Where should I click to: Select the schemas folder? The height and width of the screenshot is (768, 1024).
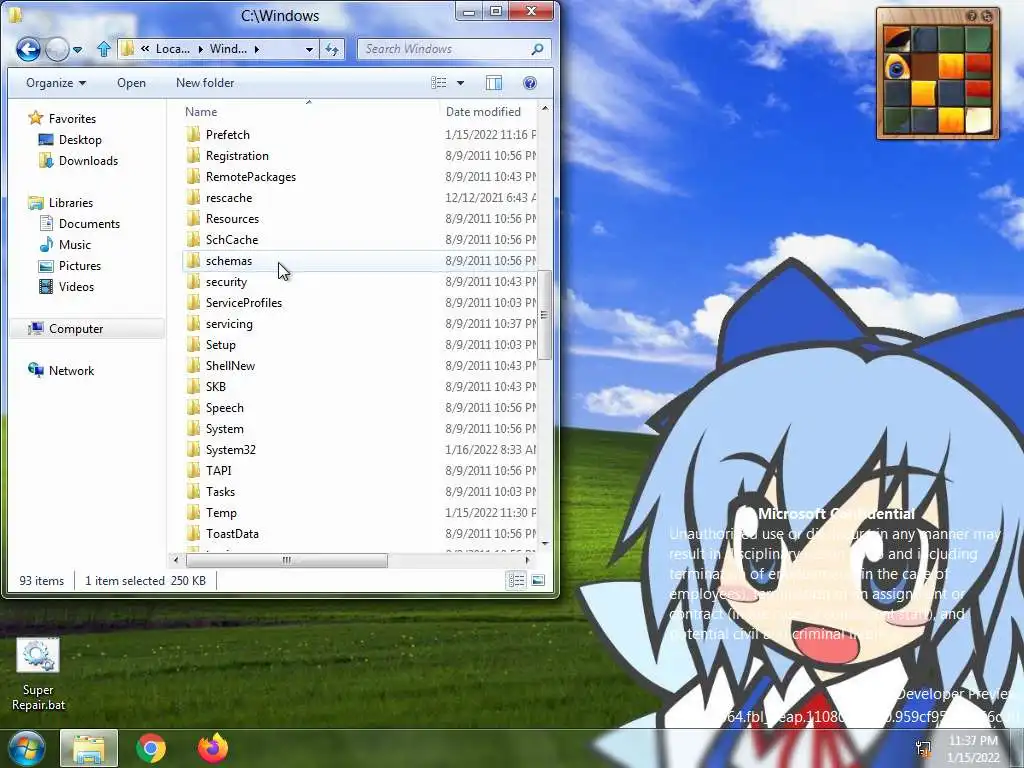[x=359, y=261]
